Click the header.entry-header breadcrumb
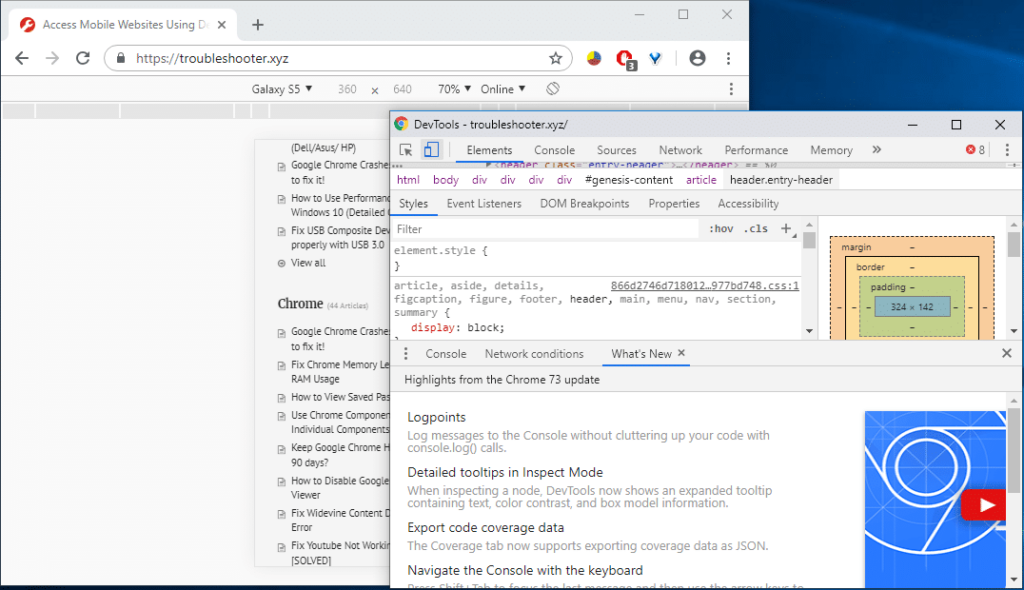 click(781, 180)
